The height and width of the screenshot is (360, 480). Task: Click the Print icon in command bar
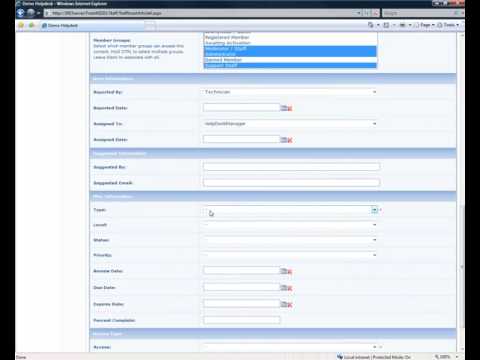click(402, 25)
